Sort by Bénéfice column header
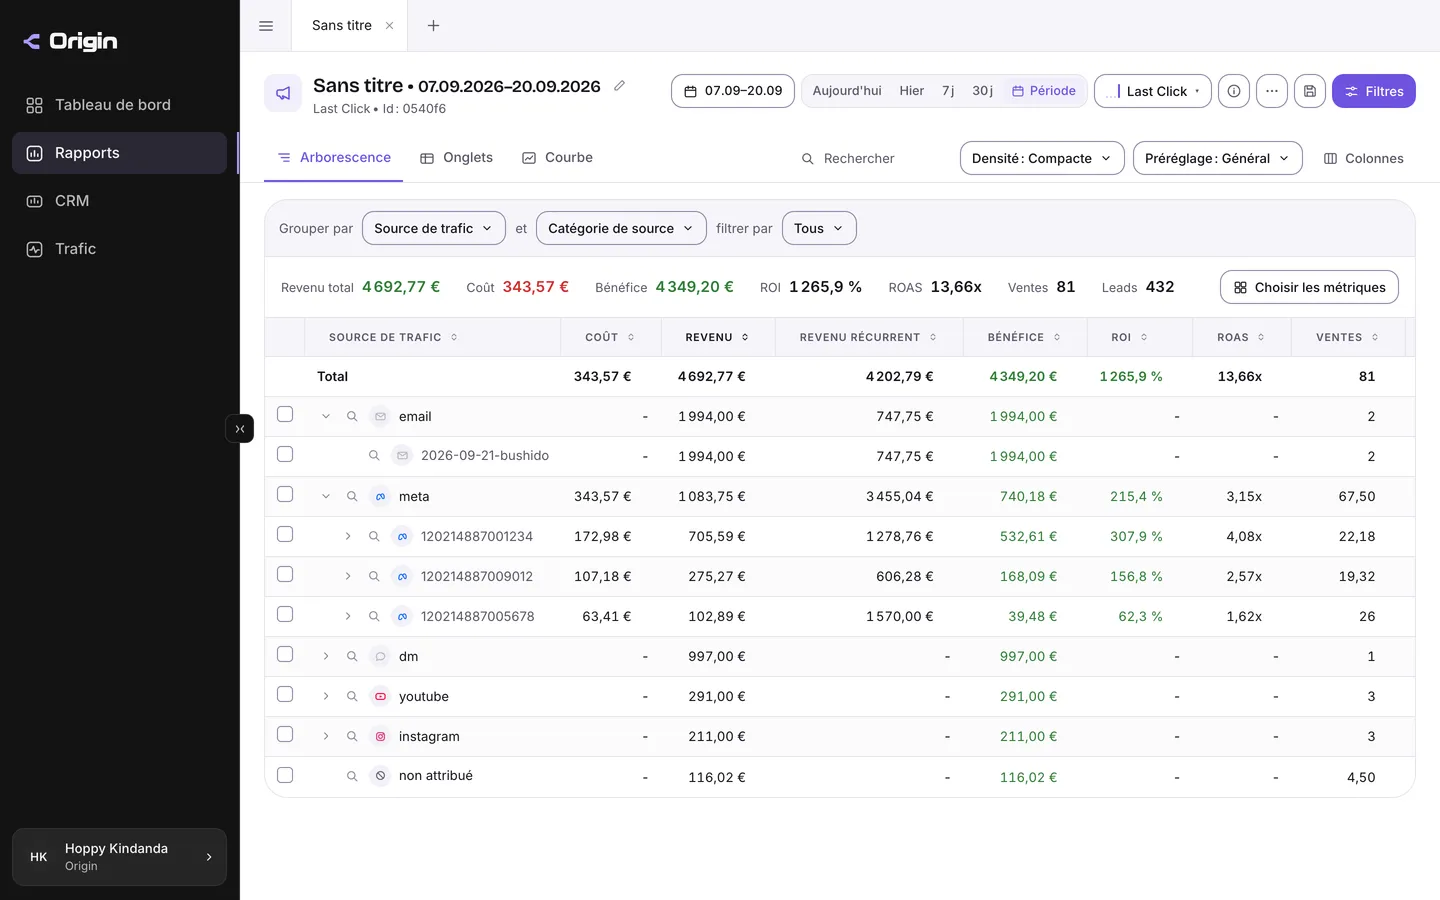1440x900 pixels. [1024, 337]
